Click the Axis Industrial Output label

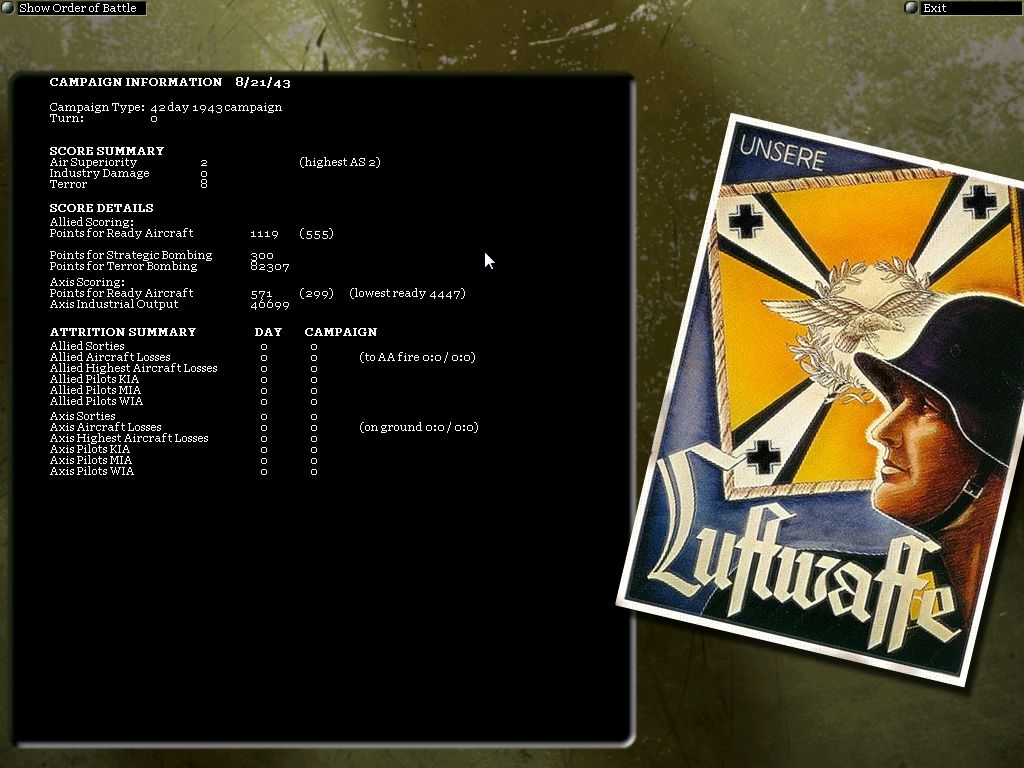114,304
